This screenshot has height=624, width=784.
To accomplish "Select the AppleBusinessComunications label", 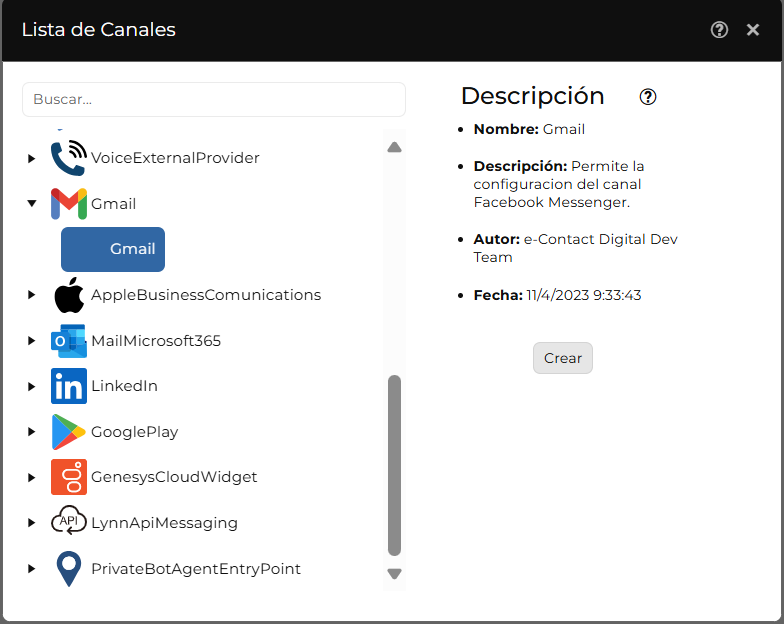I will tap(206, 295).
